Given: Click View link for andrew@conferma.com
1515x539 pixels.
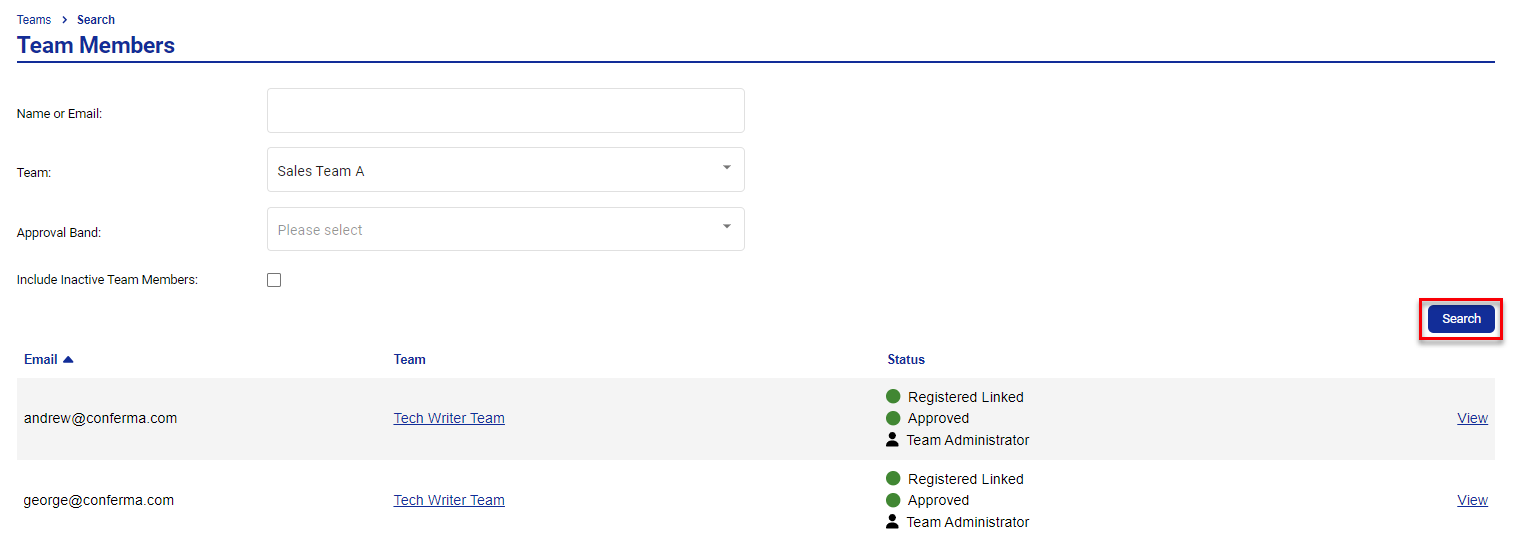Looking at the screenshot, I should tap(1472, 418).
